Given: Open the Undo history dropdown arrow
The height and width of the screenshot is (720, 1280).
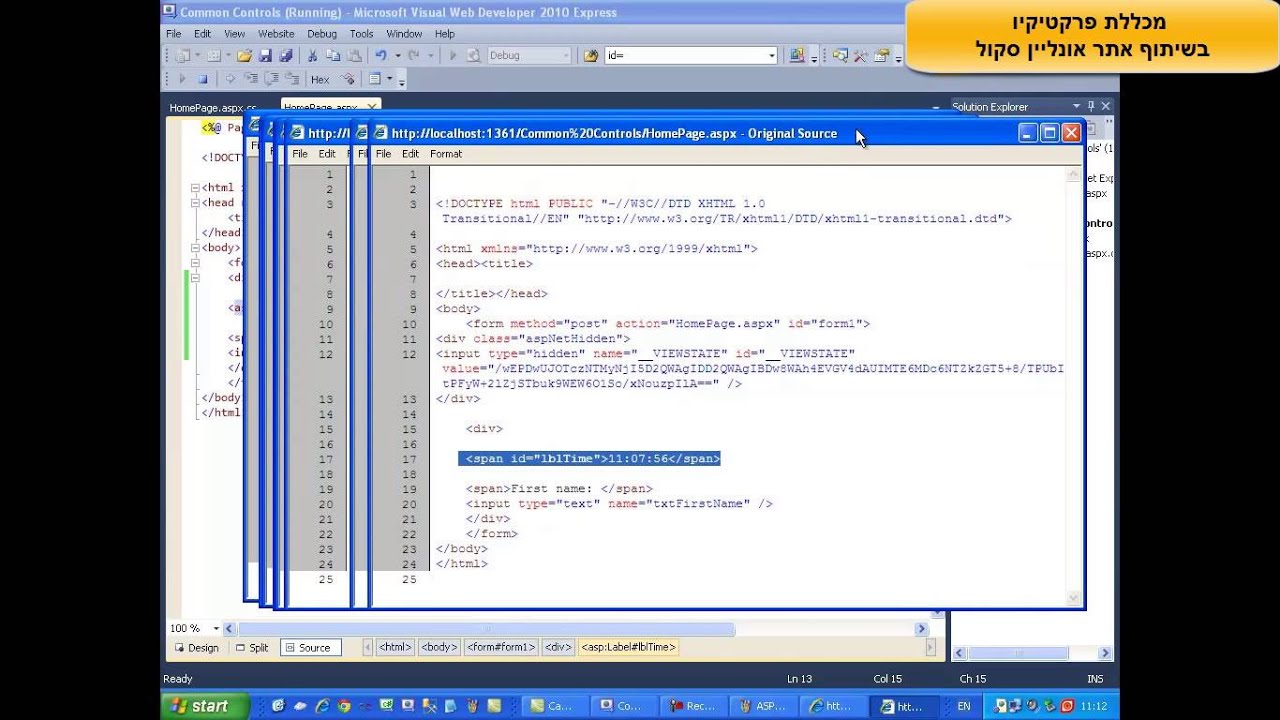Looking at the screenshot, I should (x=396, y=56).
